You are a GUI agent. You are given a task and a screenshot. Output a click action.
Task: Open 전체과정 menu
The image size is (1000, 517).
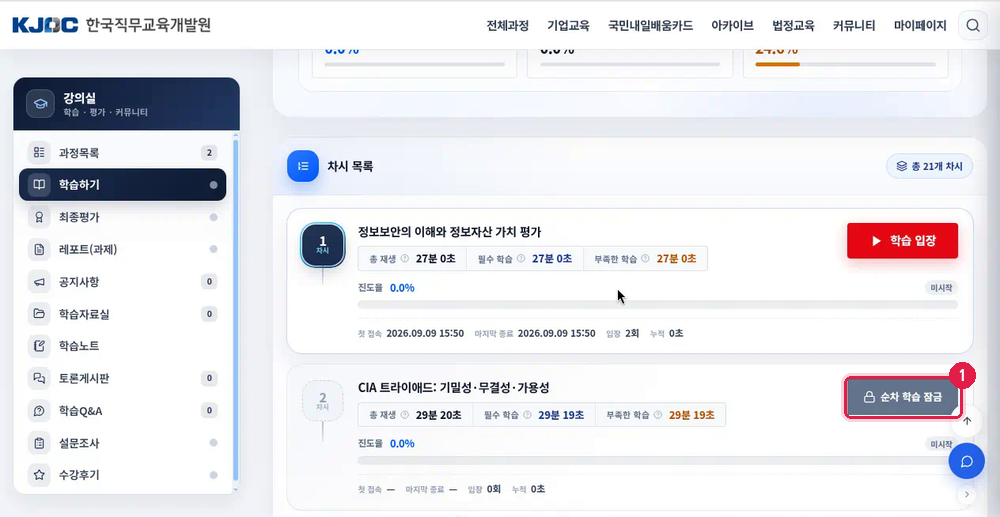[x=508, y=26]
